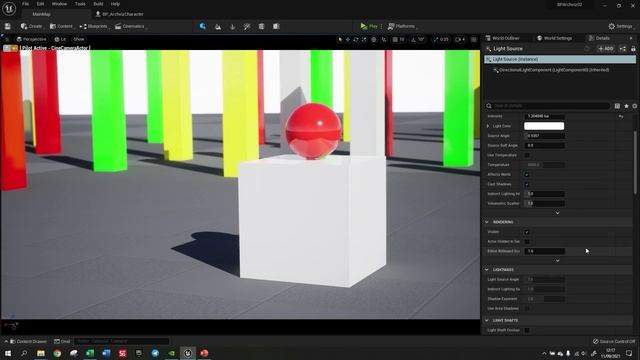The height and width of the screenshot is (360, 640).
Task: Switch to Brush Editing mode icon
Action: [276, 27]
